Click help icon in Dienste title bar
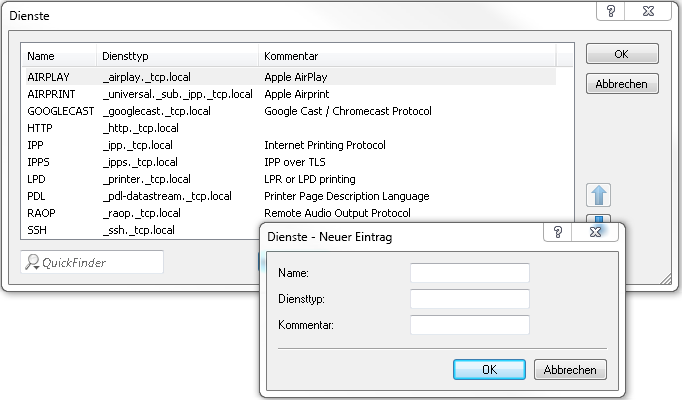 coord(612,10)
